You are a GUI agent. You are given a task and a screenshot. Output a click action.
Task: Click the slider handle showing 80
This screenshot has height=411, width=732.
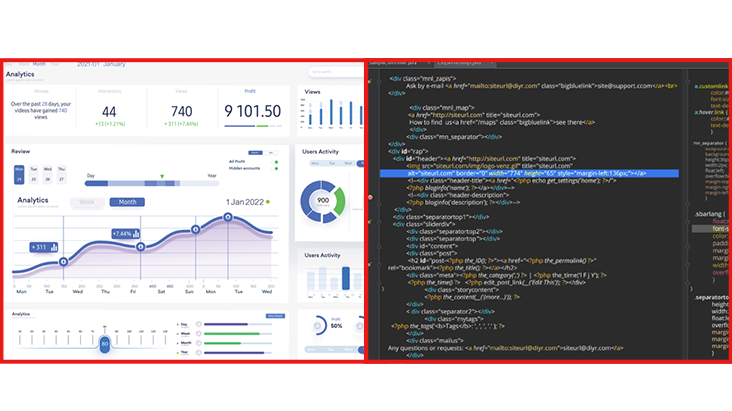[104, 344]
